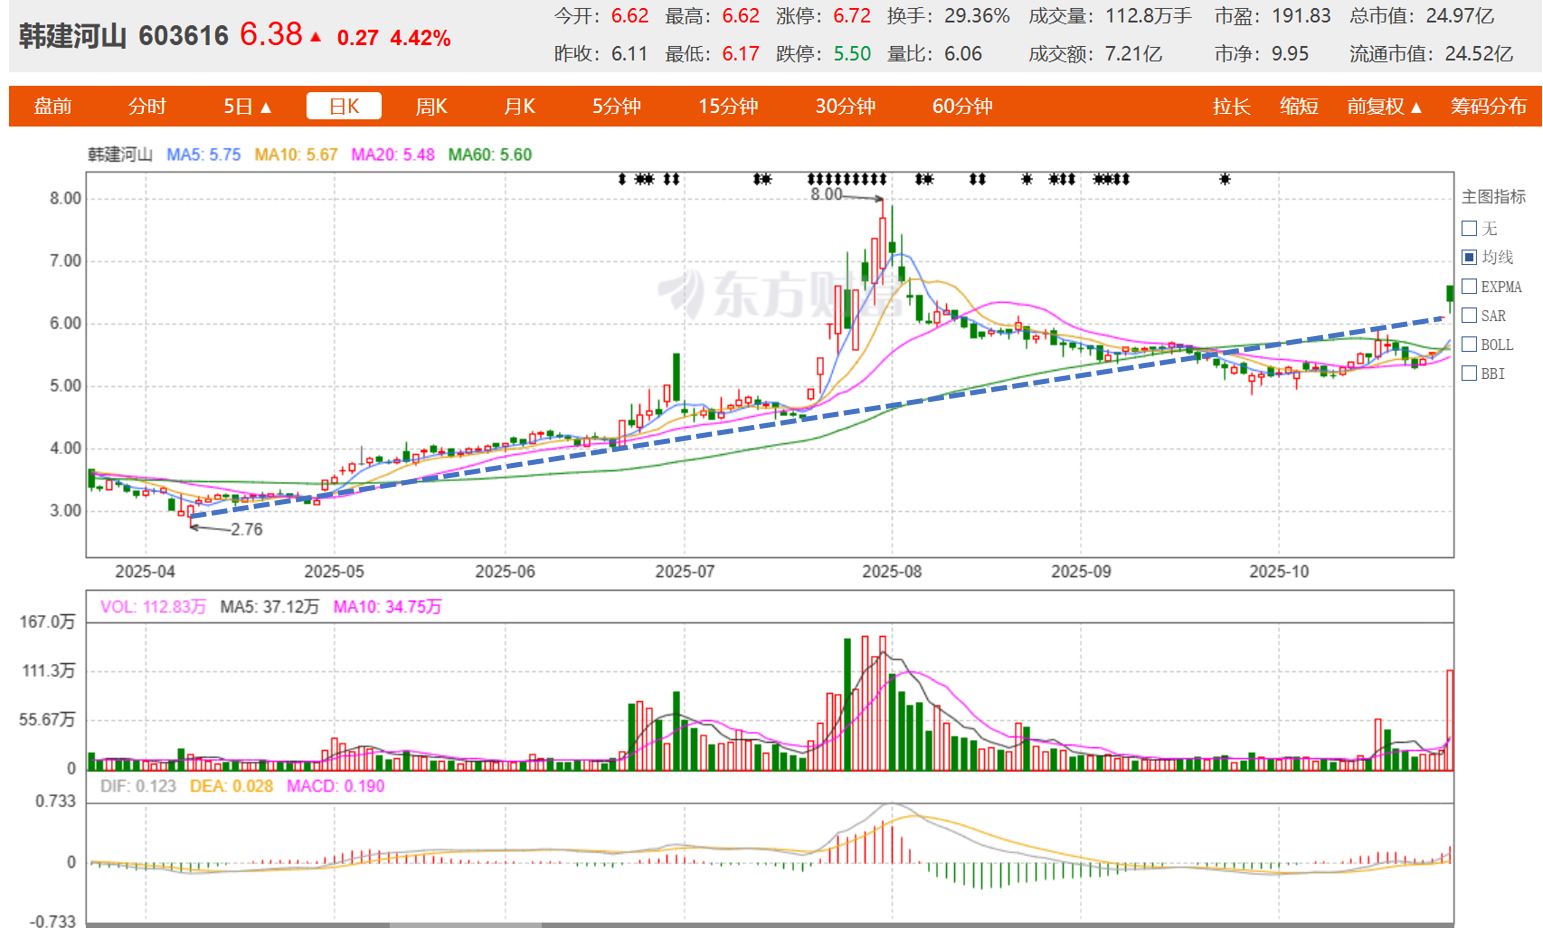The image size is (1543, 928).
Task: Click the 2025-10 date axis label
Action: 1279,572
